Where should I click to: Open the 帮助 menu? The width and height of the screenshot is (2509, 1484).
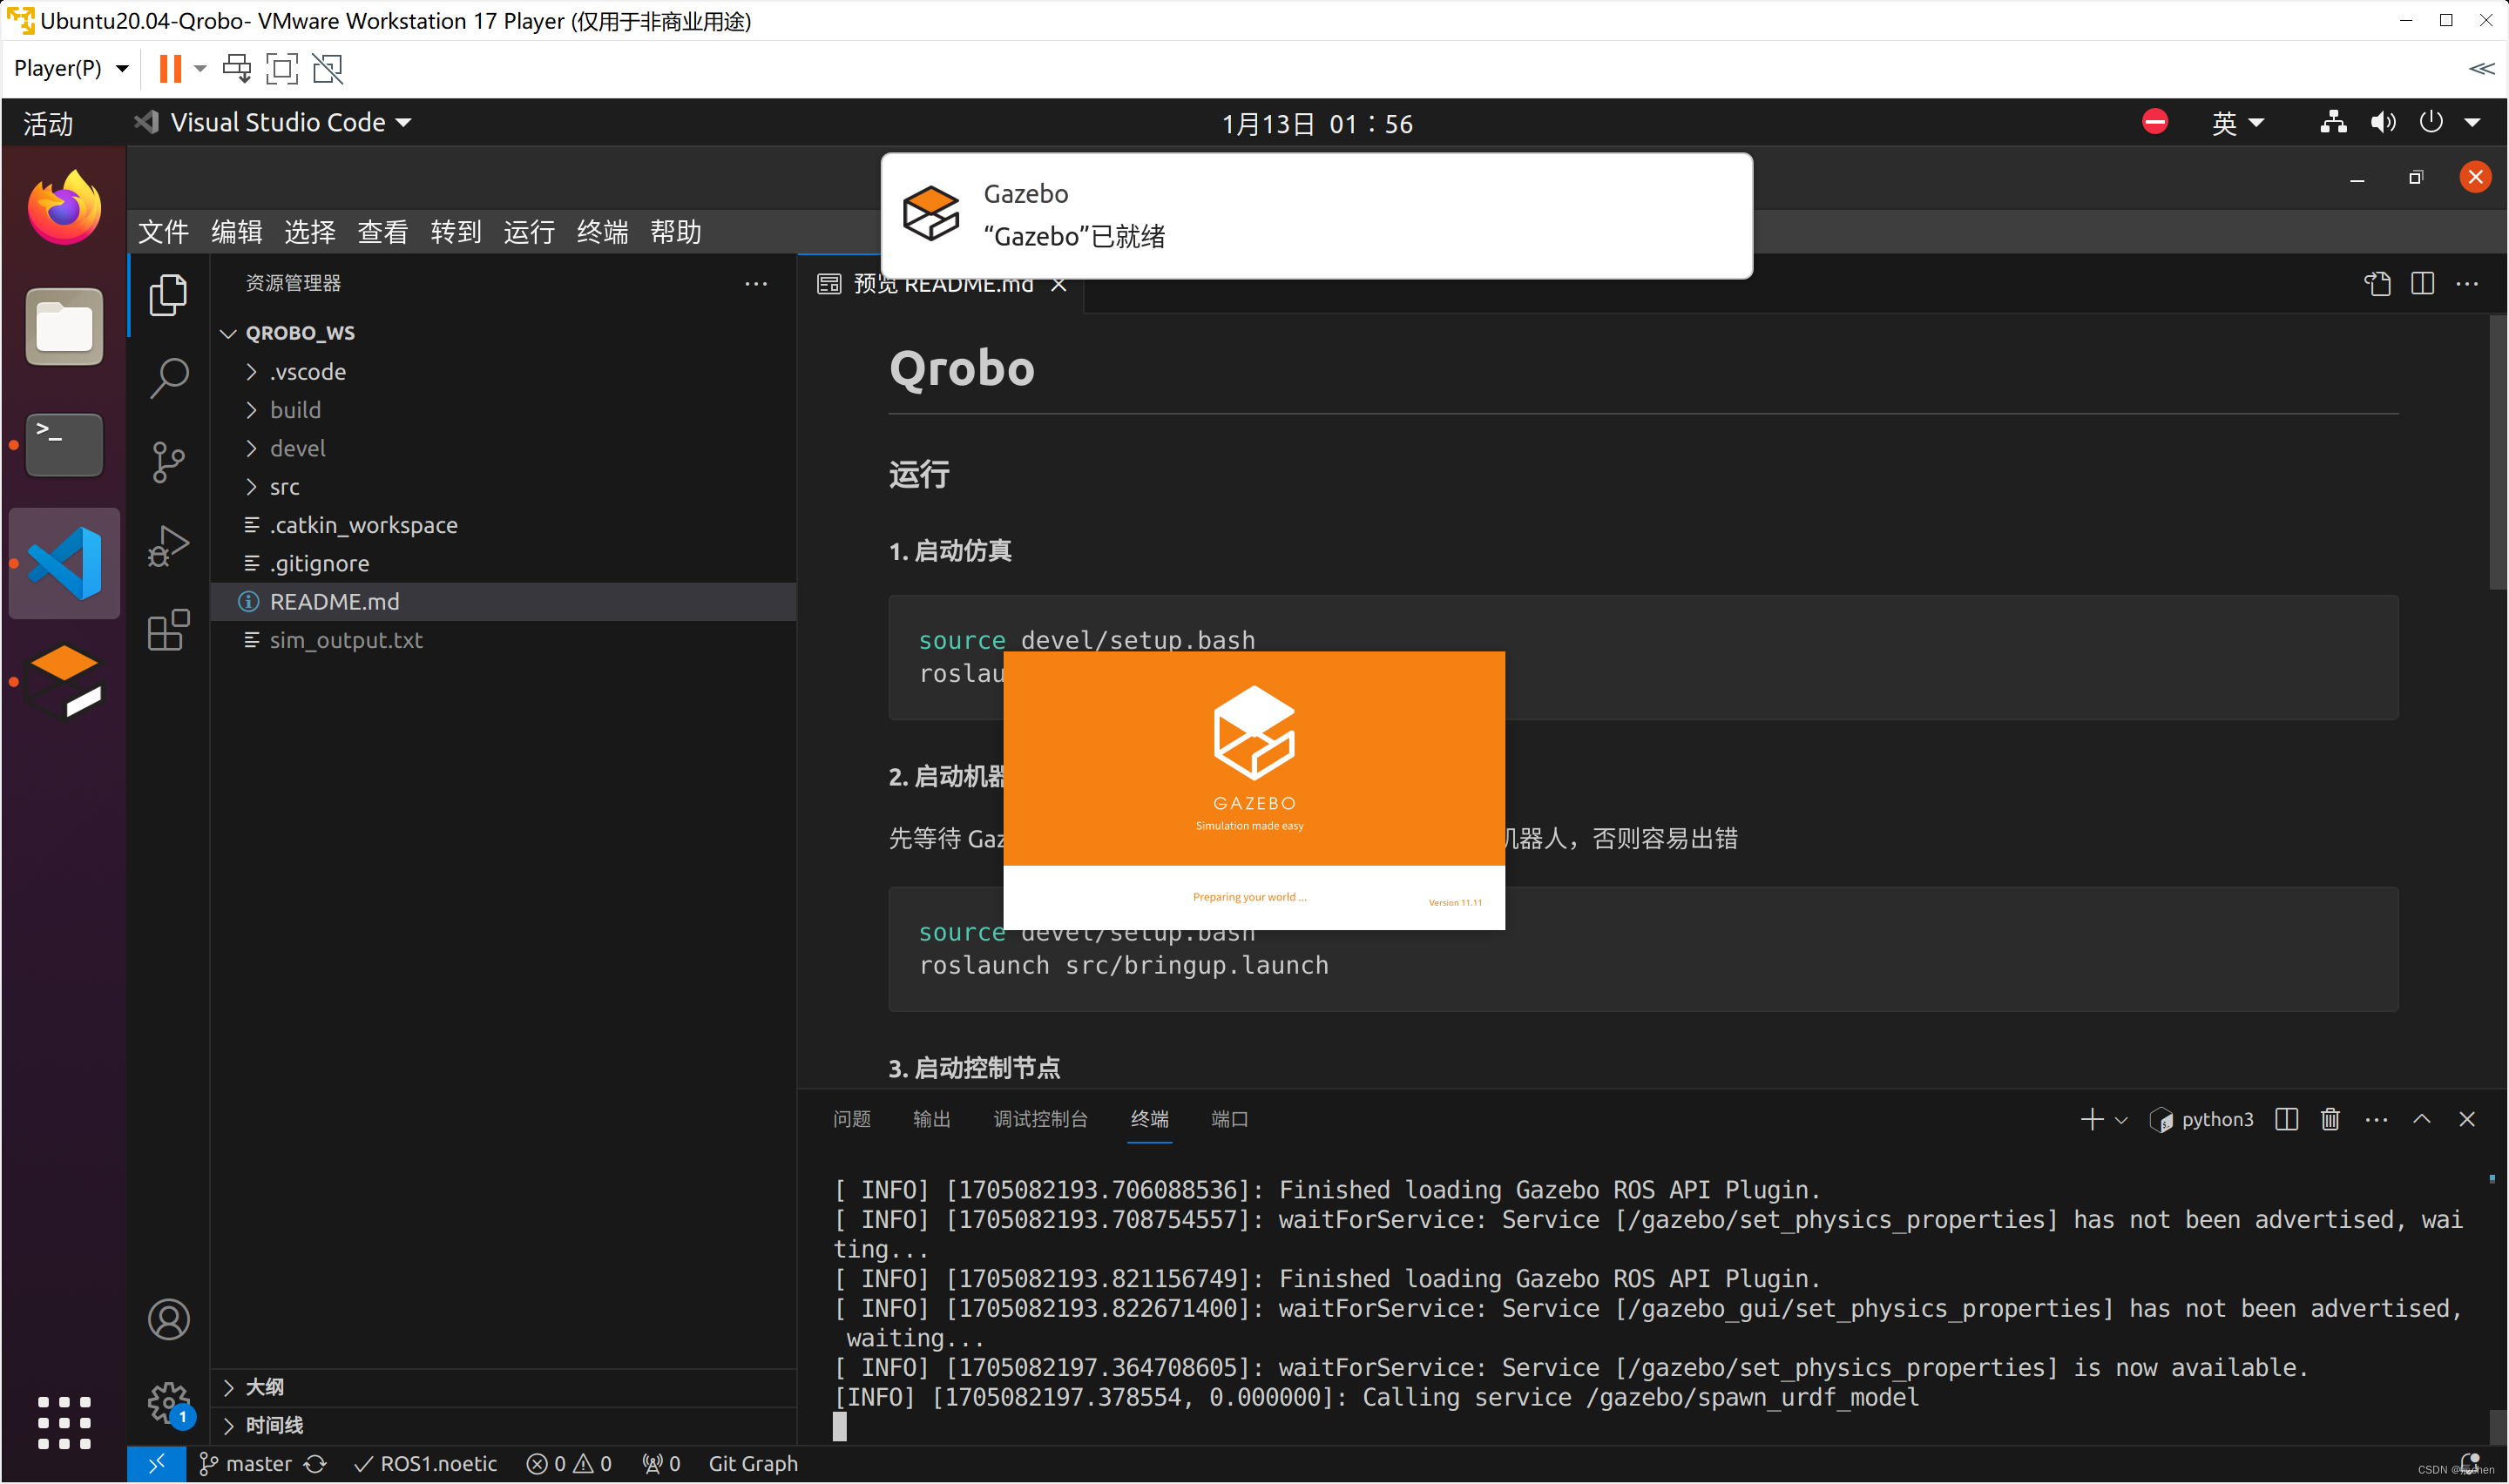click(x=676, y=232)
